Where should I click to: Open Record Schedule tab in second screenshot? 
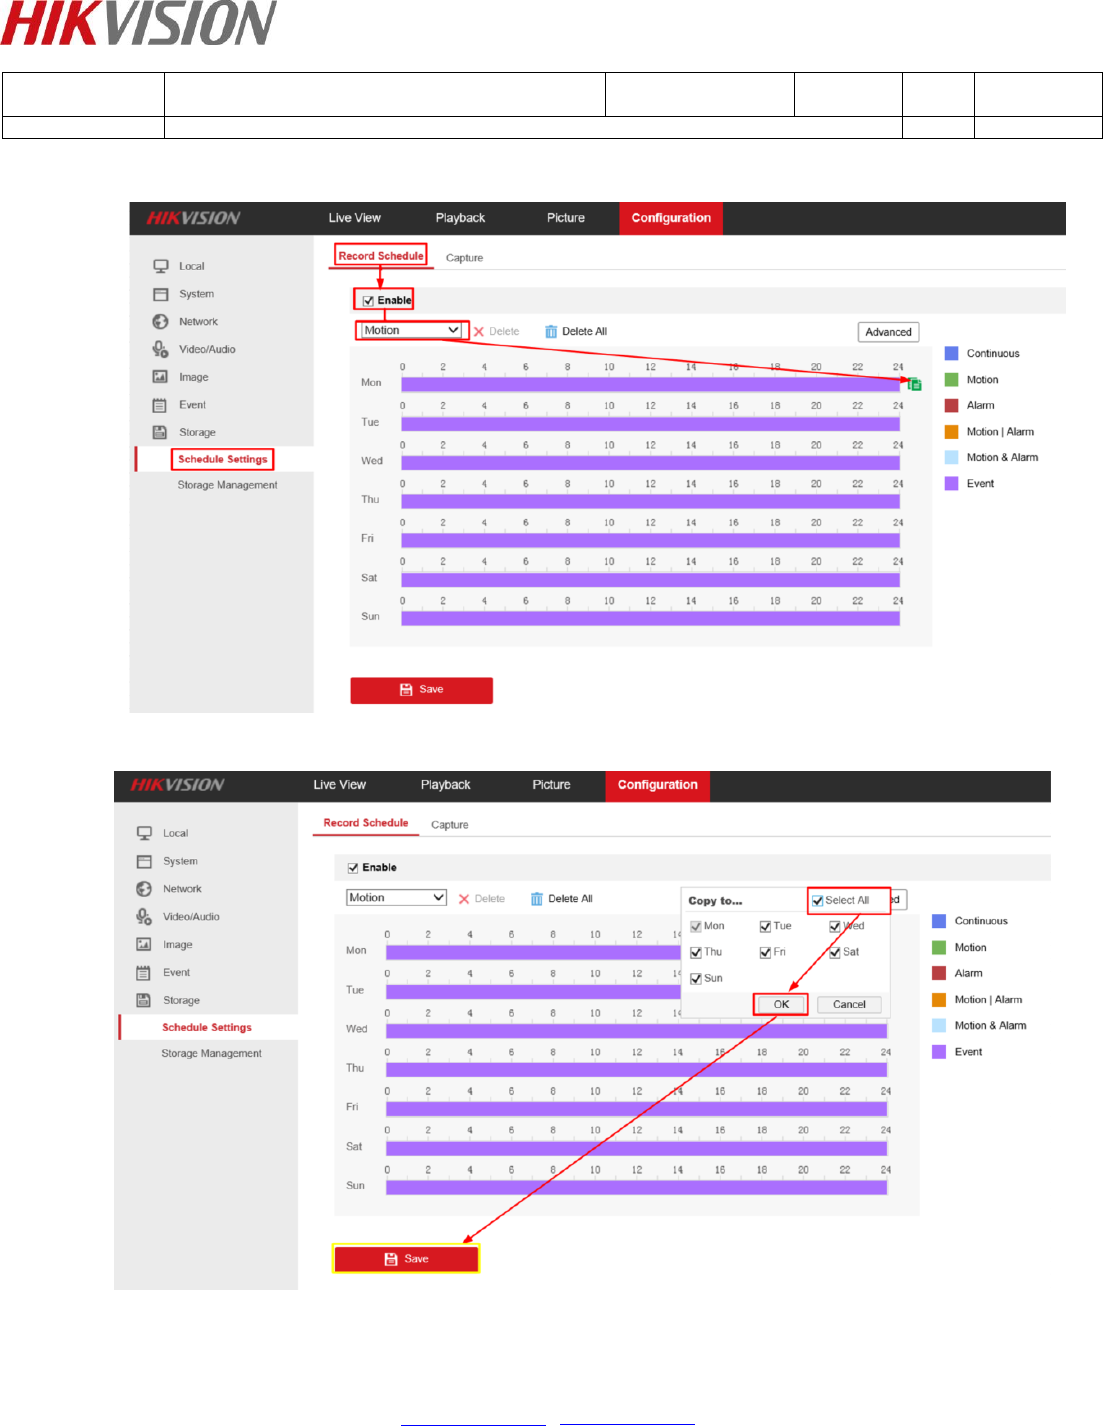click(366, 823)
